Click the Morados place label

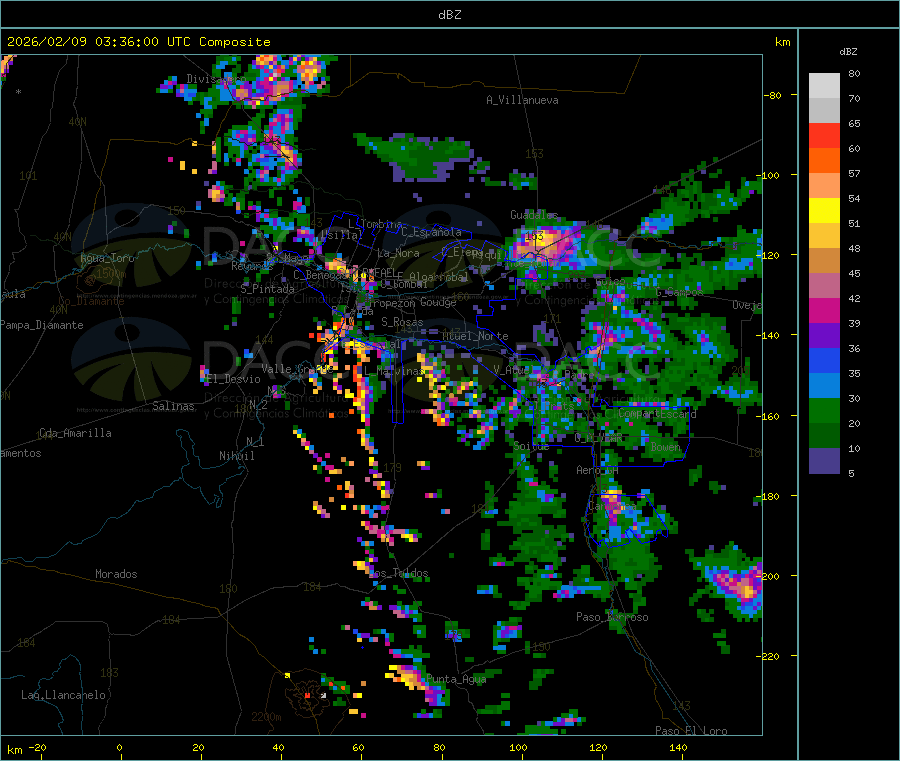116,574
